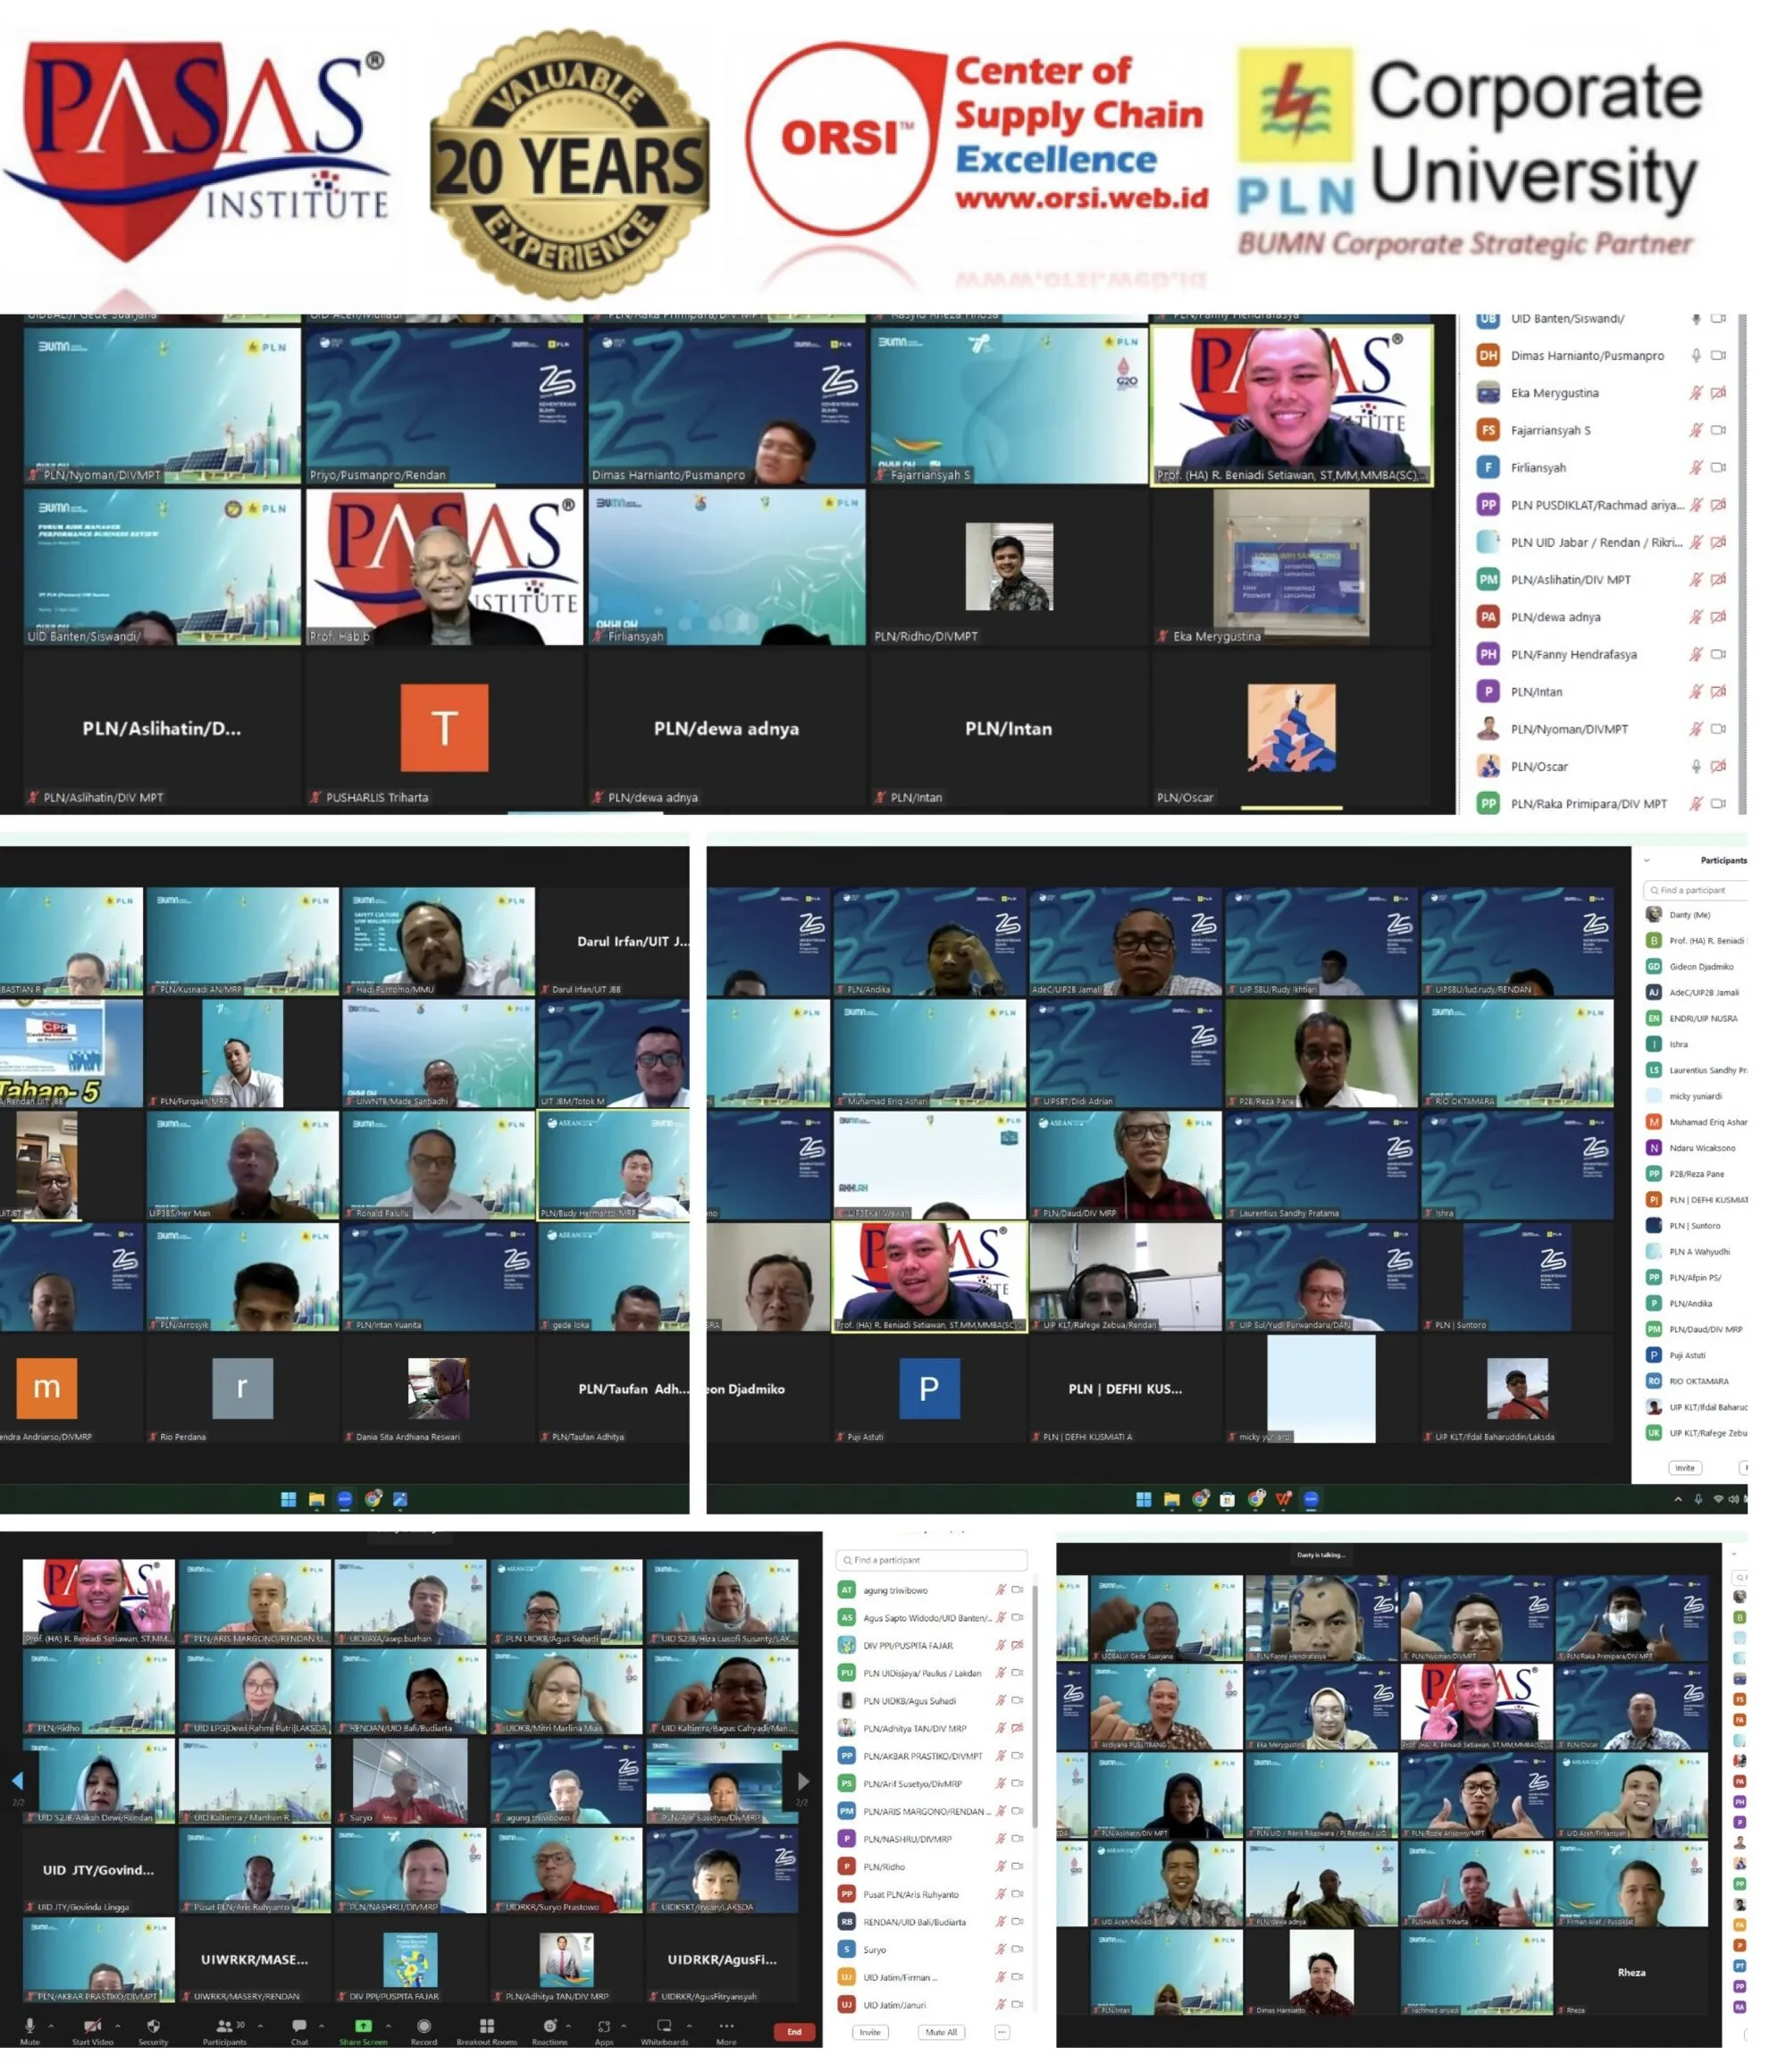
Task: Expand arrow next to Reactions button
Action: (x=568, y=2026)
